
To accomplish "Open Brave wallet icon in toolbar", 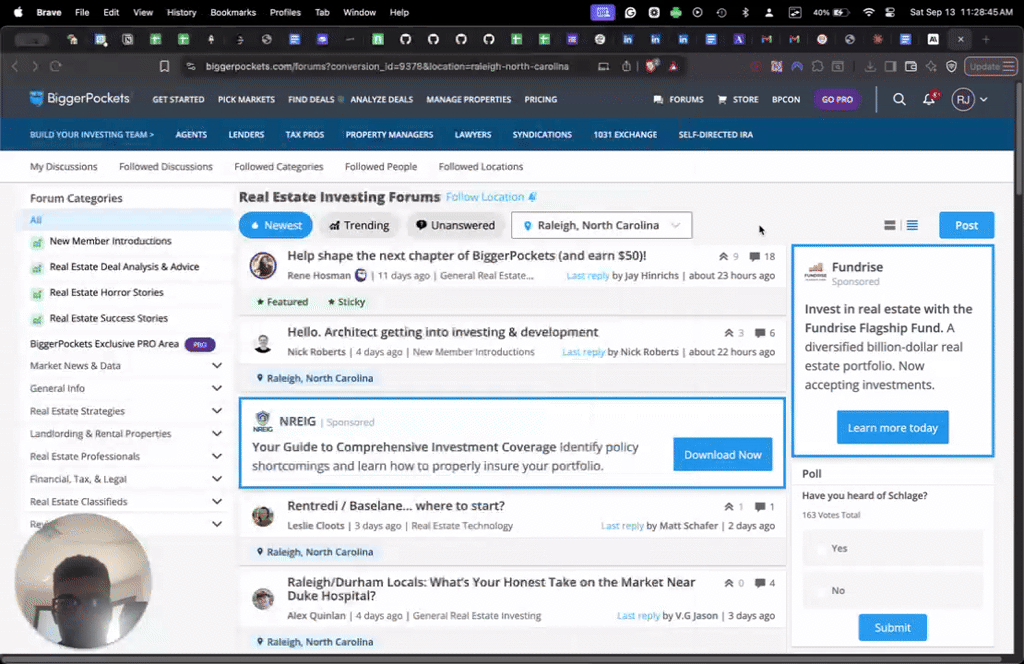I will point(910,66).
